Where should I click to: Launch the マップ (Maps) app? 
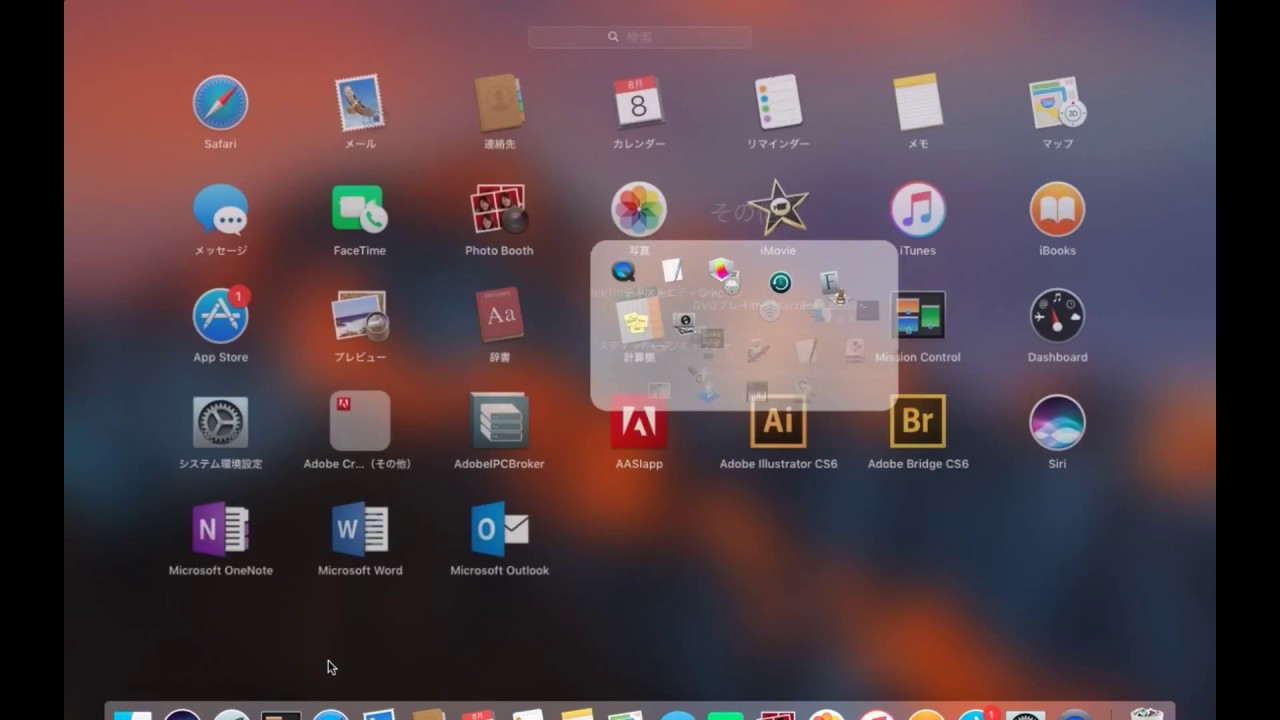(x=1057, y=103)
